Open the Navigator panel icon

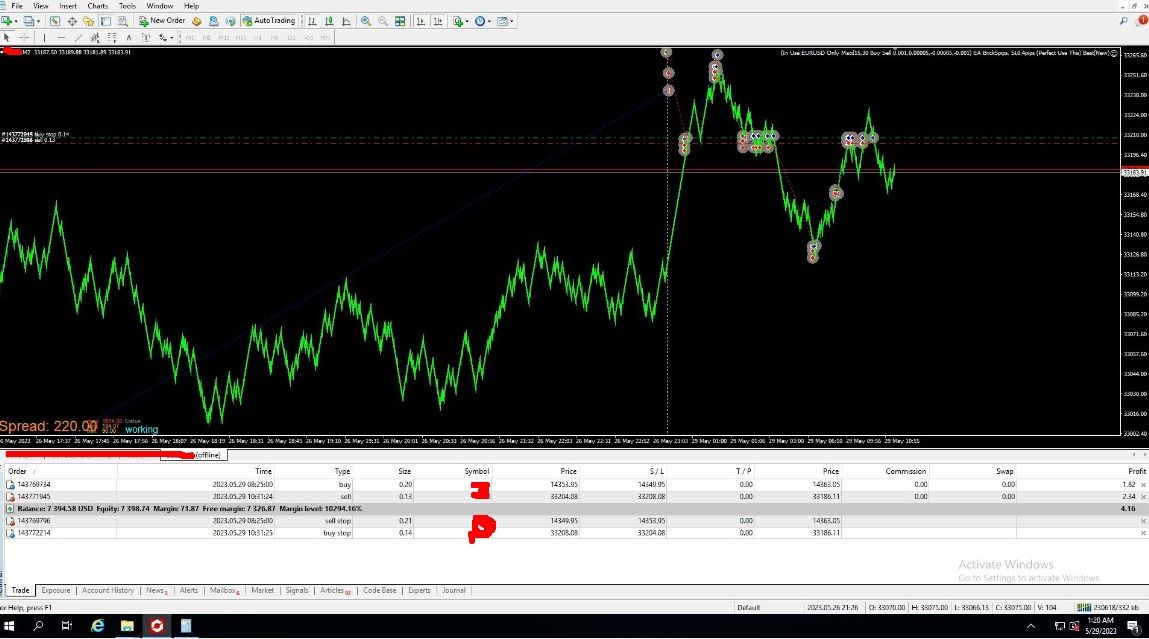click(89, 21)
